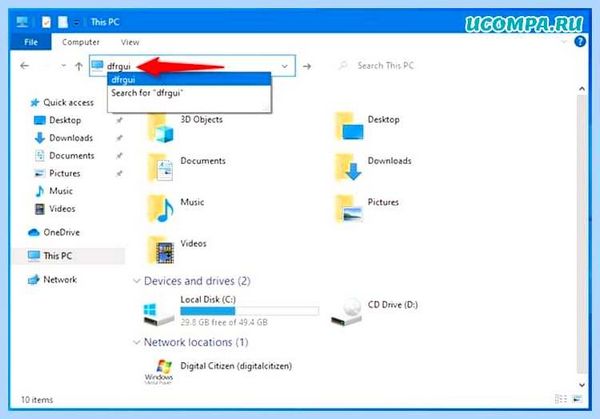Click the New folder quick access icon
This screenshot has width=600, height=419.
[63, 22]
